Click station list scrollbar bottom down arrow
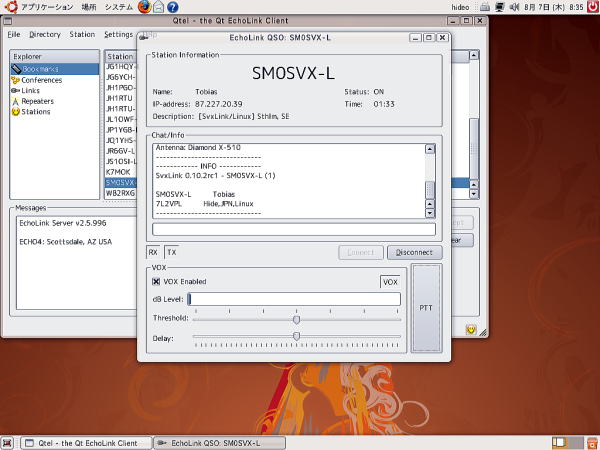The height and width of the screenshot is (450, 600). pos(474,194)
